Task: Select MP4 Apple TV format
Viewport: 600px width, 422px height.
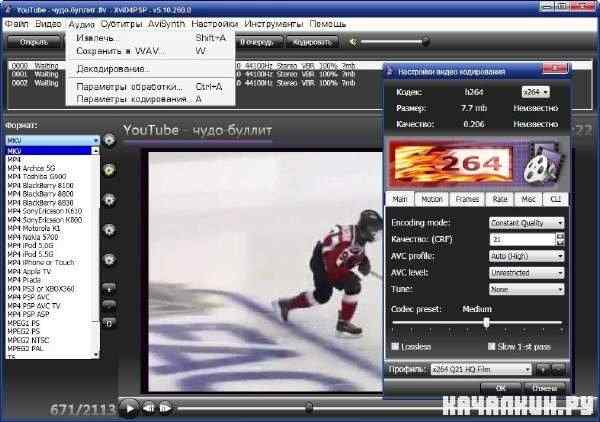Action: point(49,271)
